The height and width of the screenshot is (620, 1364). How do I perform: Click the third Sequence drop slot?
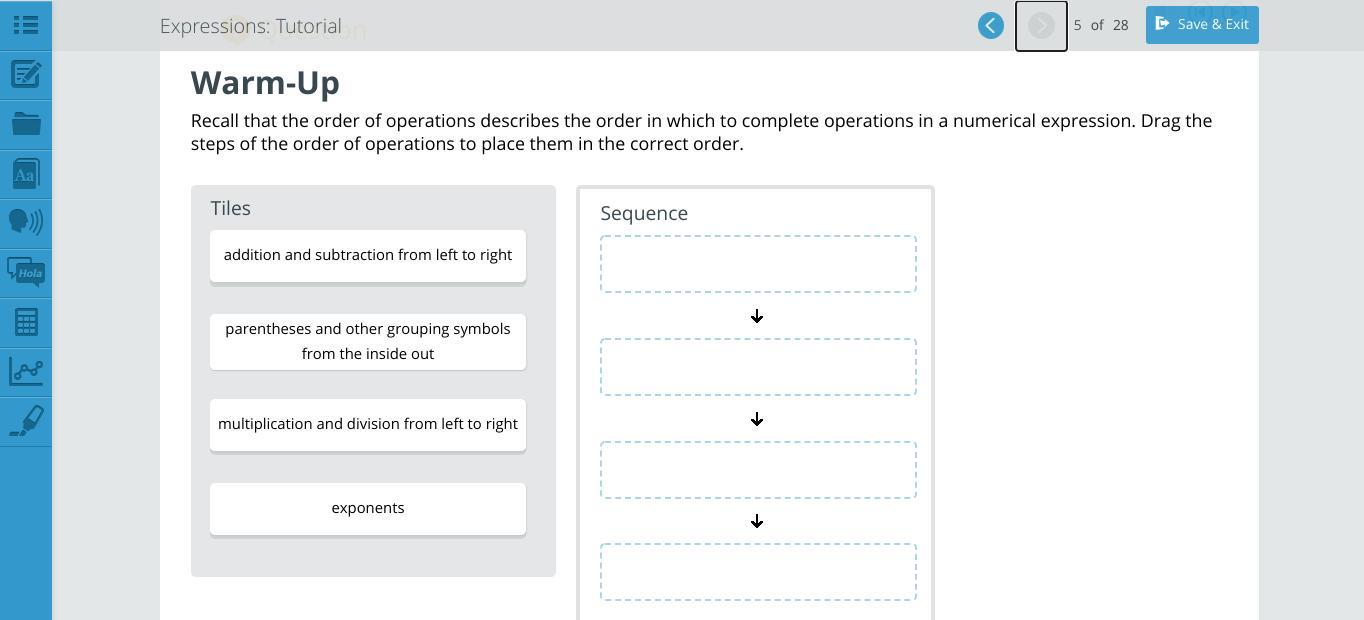click(x=758, y=470)
